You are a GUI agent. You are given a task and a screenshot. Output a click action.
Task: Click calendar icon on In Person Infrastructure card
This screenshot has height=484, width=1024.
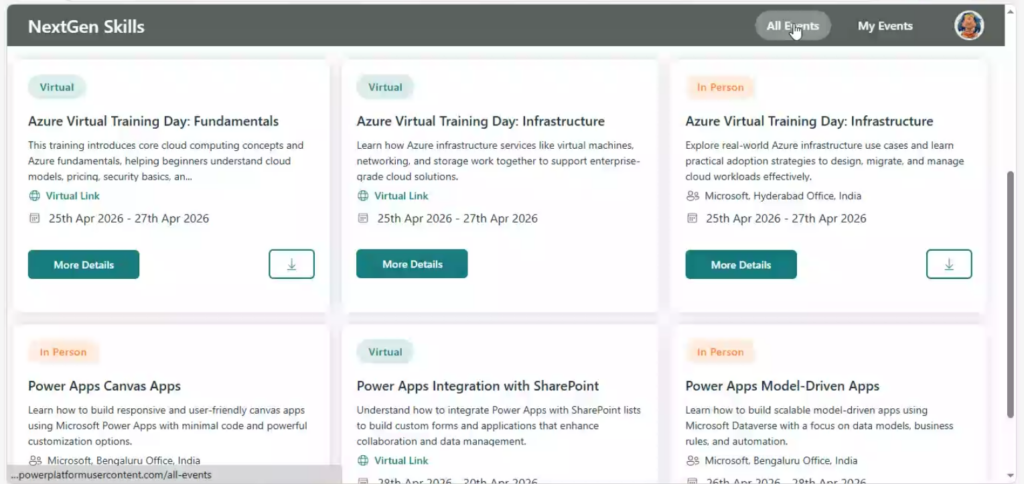click(692, 218)
